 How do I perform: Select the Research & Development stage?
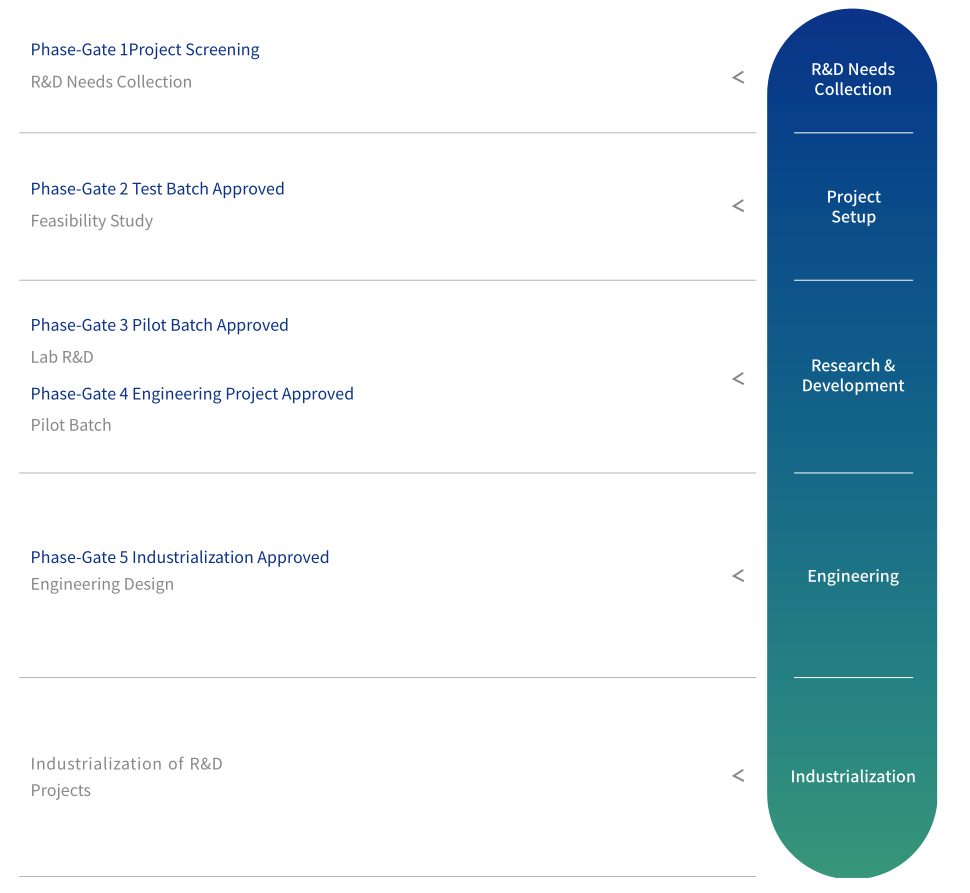click(x=852, y=376)
